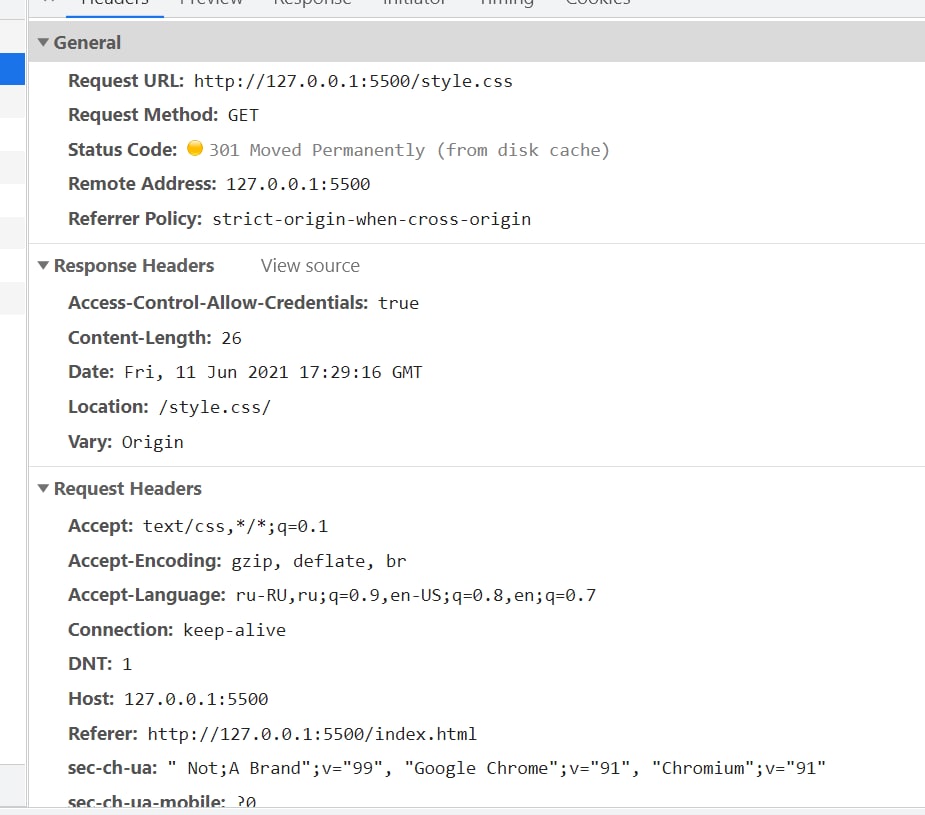The image size is (925, 815).
Task: Click the View source link
Action: [310, 266]
